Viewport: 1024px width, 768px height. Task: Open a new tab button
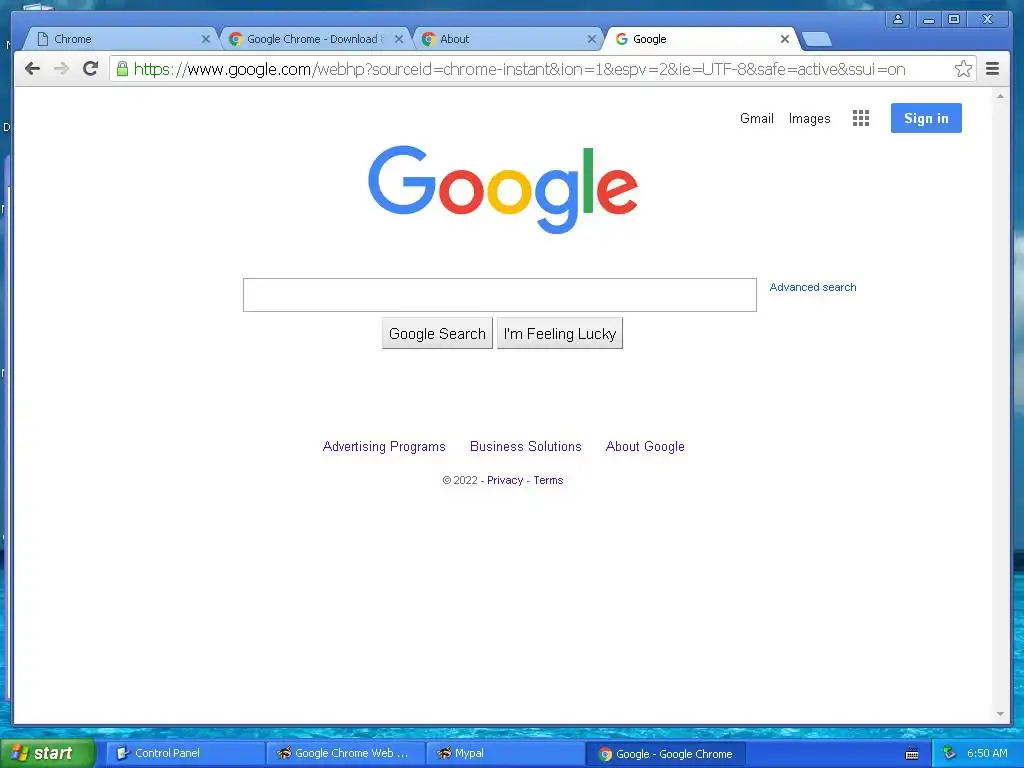816,40
